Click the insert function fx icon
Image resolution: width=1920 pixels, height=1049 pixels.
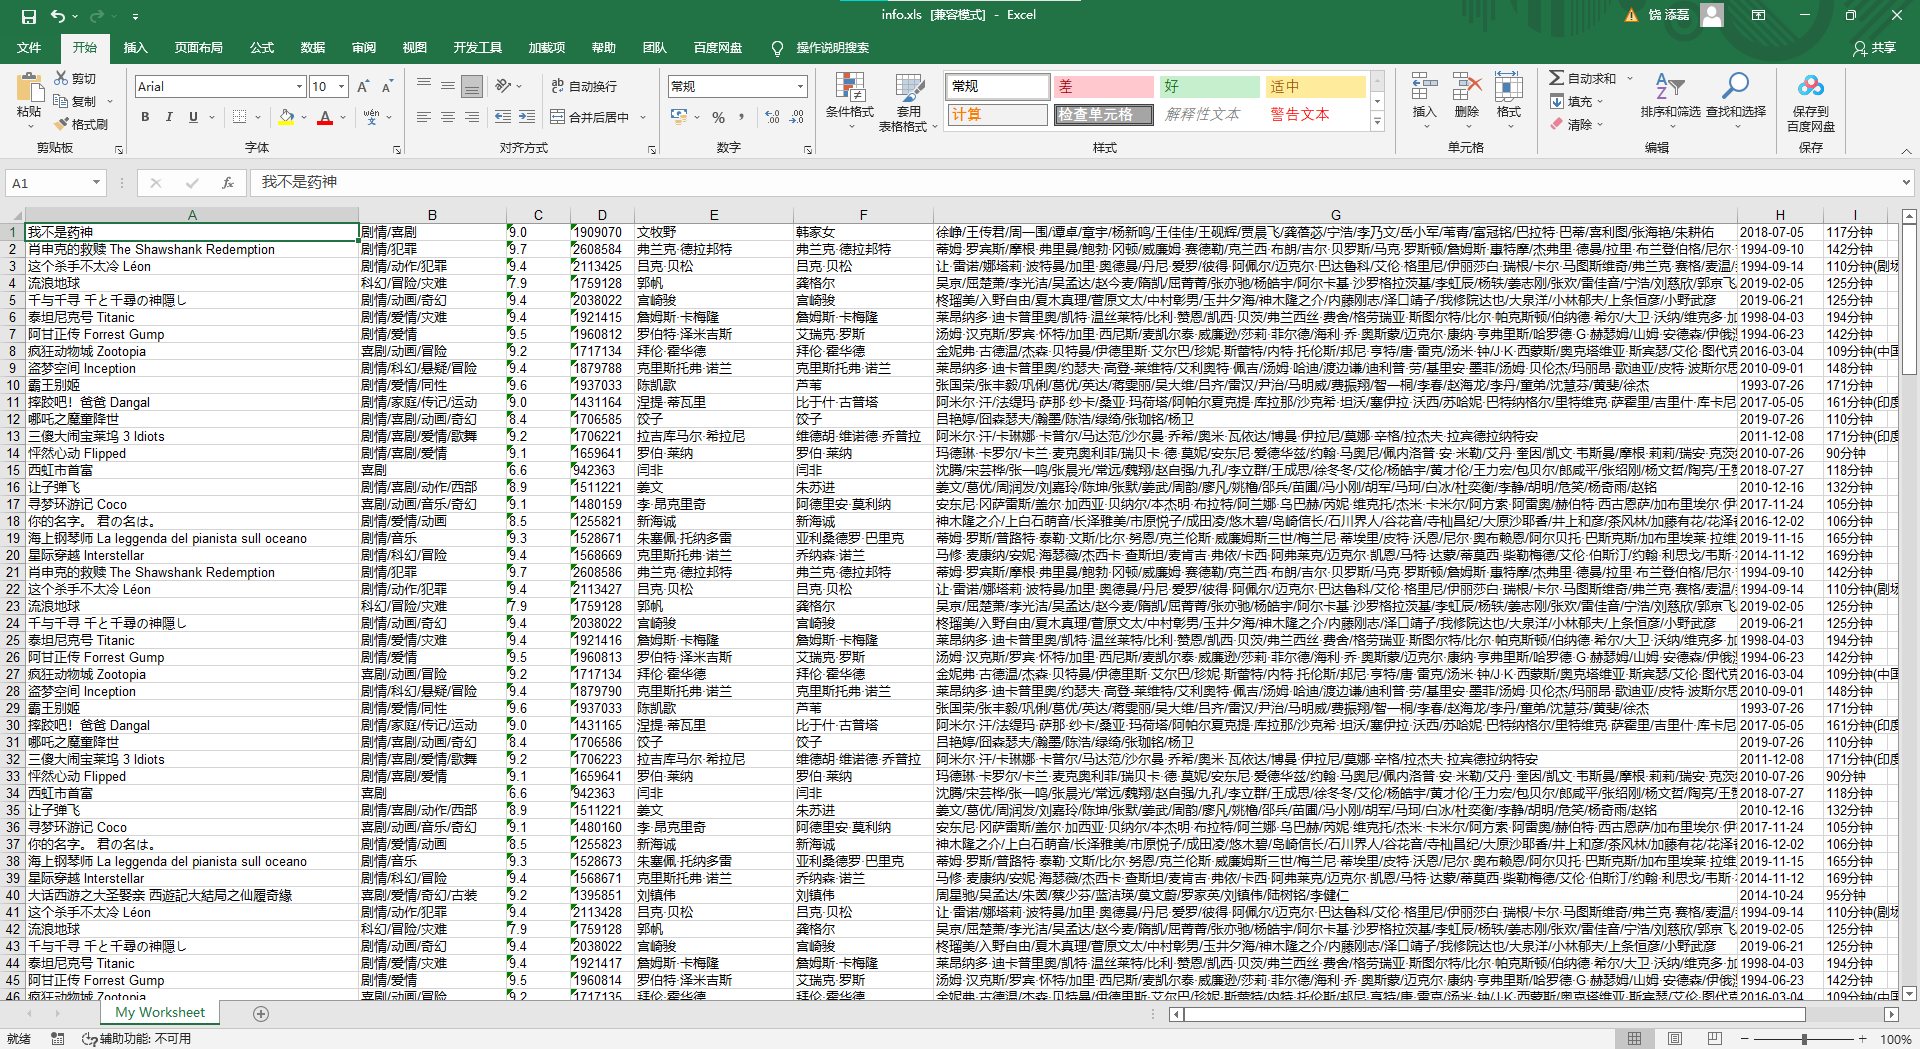coord(228,183)
